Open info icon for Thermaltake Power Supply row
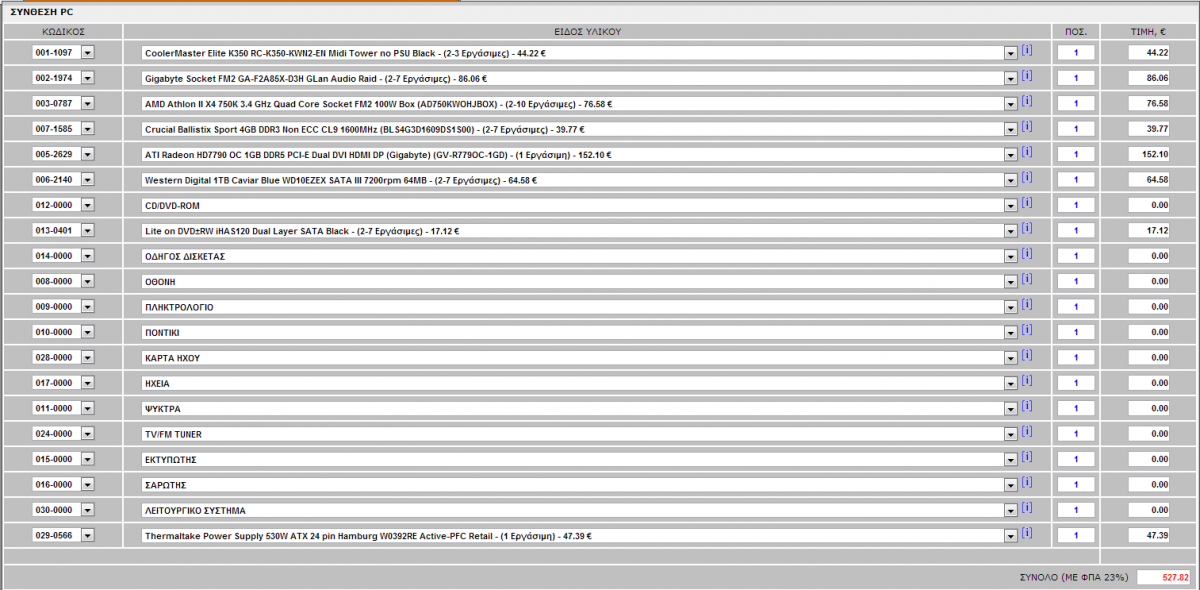Screen dimensions: 1200x590 click(x=1026, y=534)
